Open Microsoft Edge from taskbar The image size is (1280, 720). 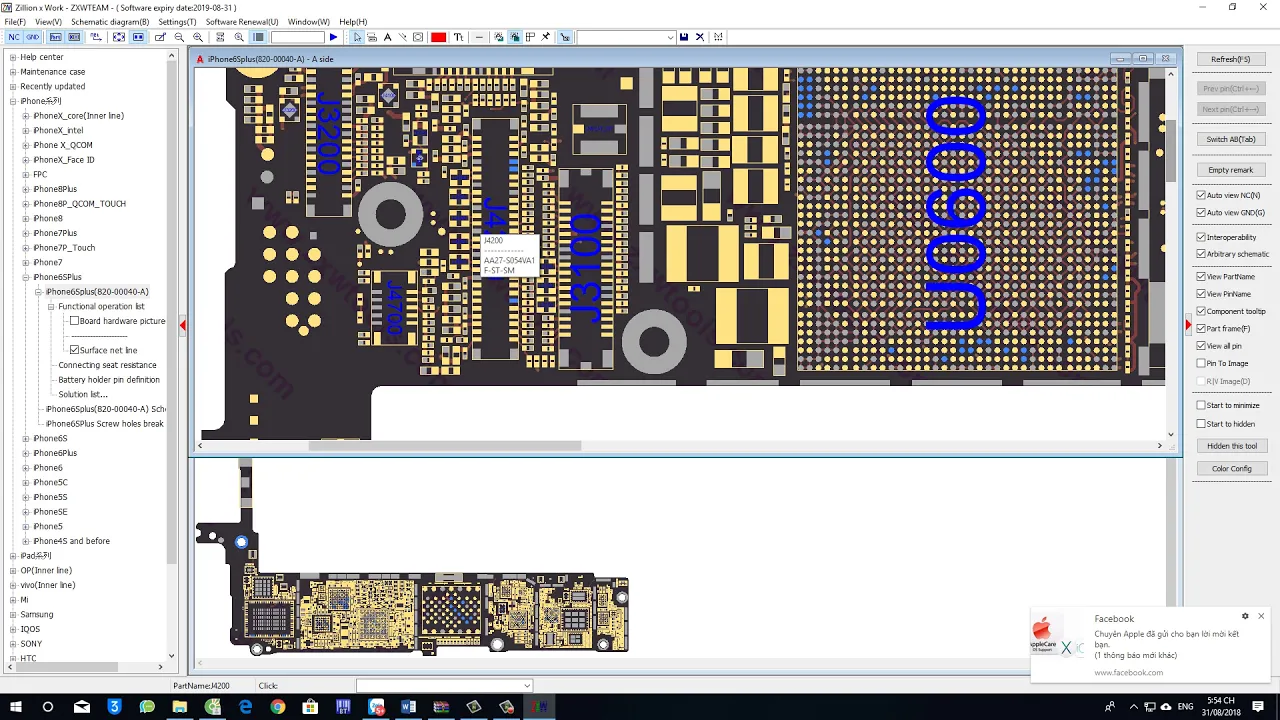point(245,707)
